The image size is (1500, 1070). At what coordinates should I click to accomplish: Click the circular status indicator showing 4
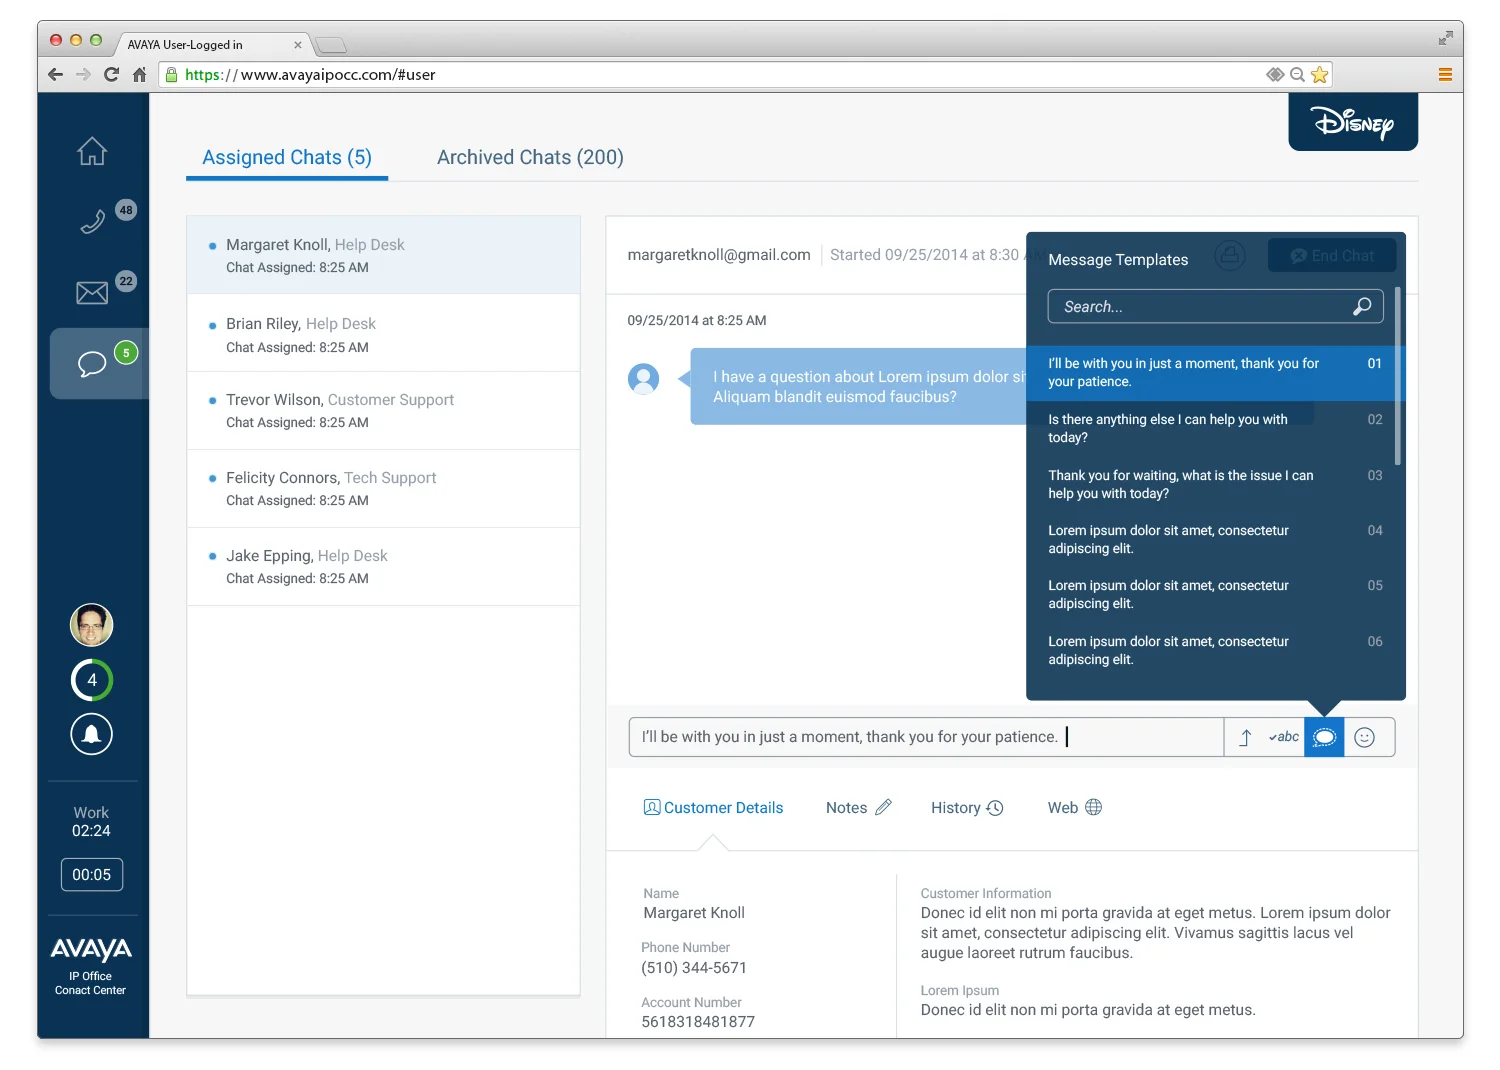[91, 680]
